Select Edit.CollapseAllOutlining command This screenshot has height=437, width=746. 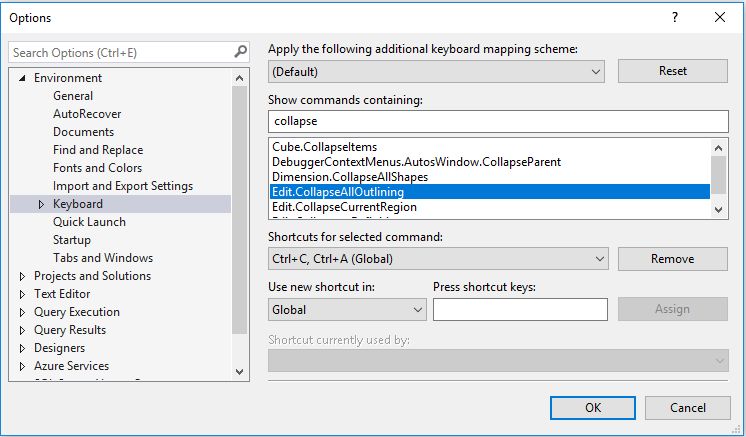490,192
